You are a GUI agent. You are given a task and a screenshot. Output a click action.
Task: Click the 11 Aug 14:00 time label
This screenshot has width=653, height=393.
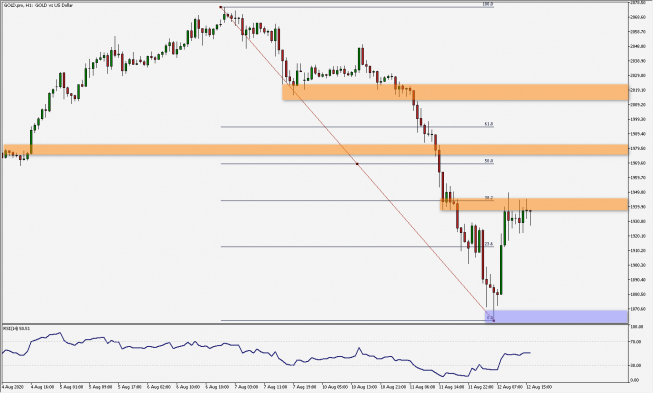coord(451,387)
